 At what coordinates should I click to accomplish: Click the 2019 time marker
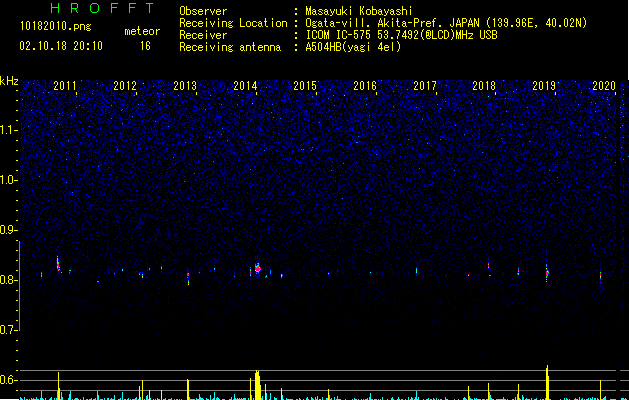[x=544, y=86]
